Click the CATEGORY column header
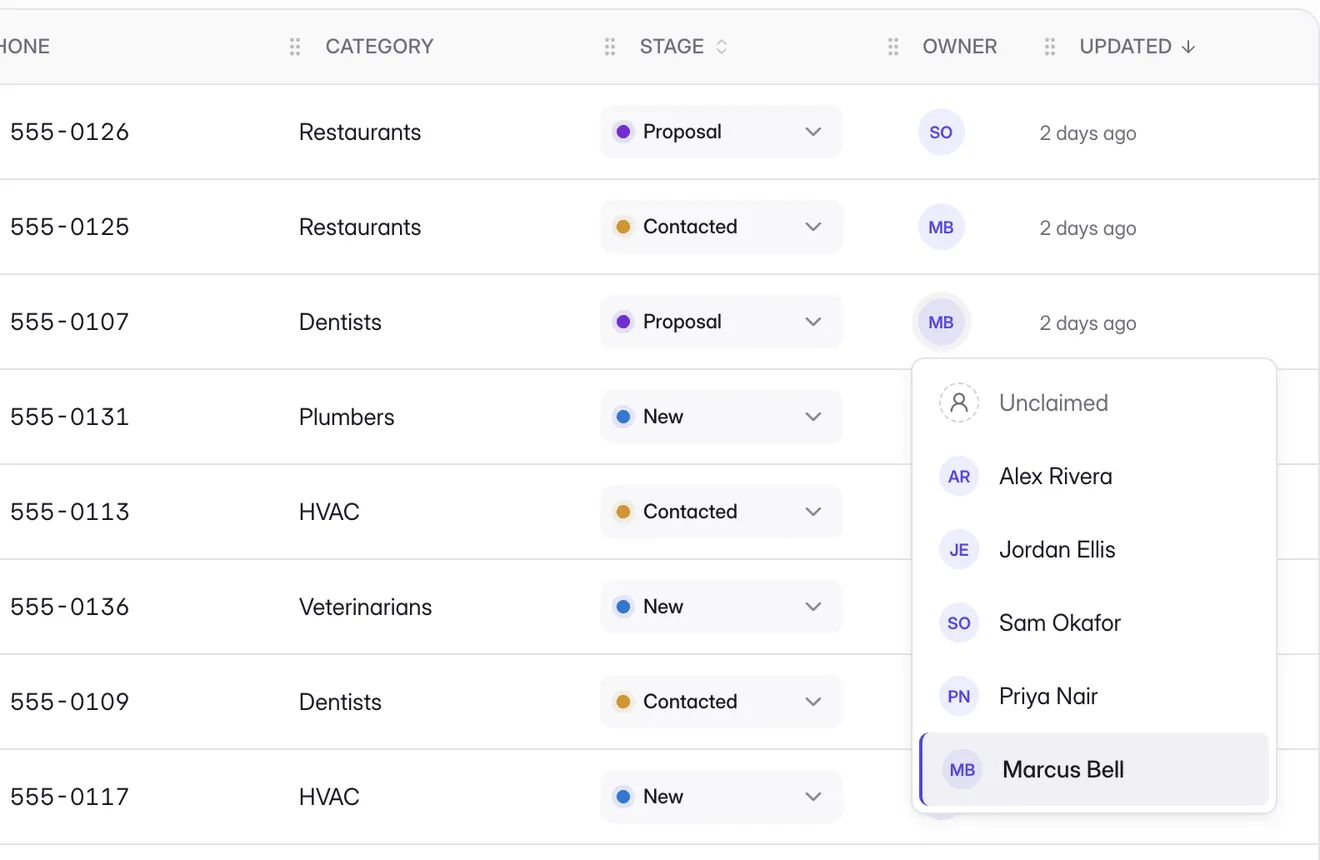 379,47
